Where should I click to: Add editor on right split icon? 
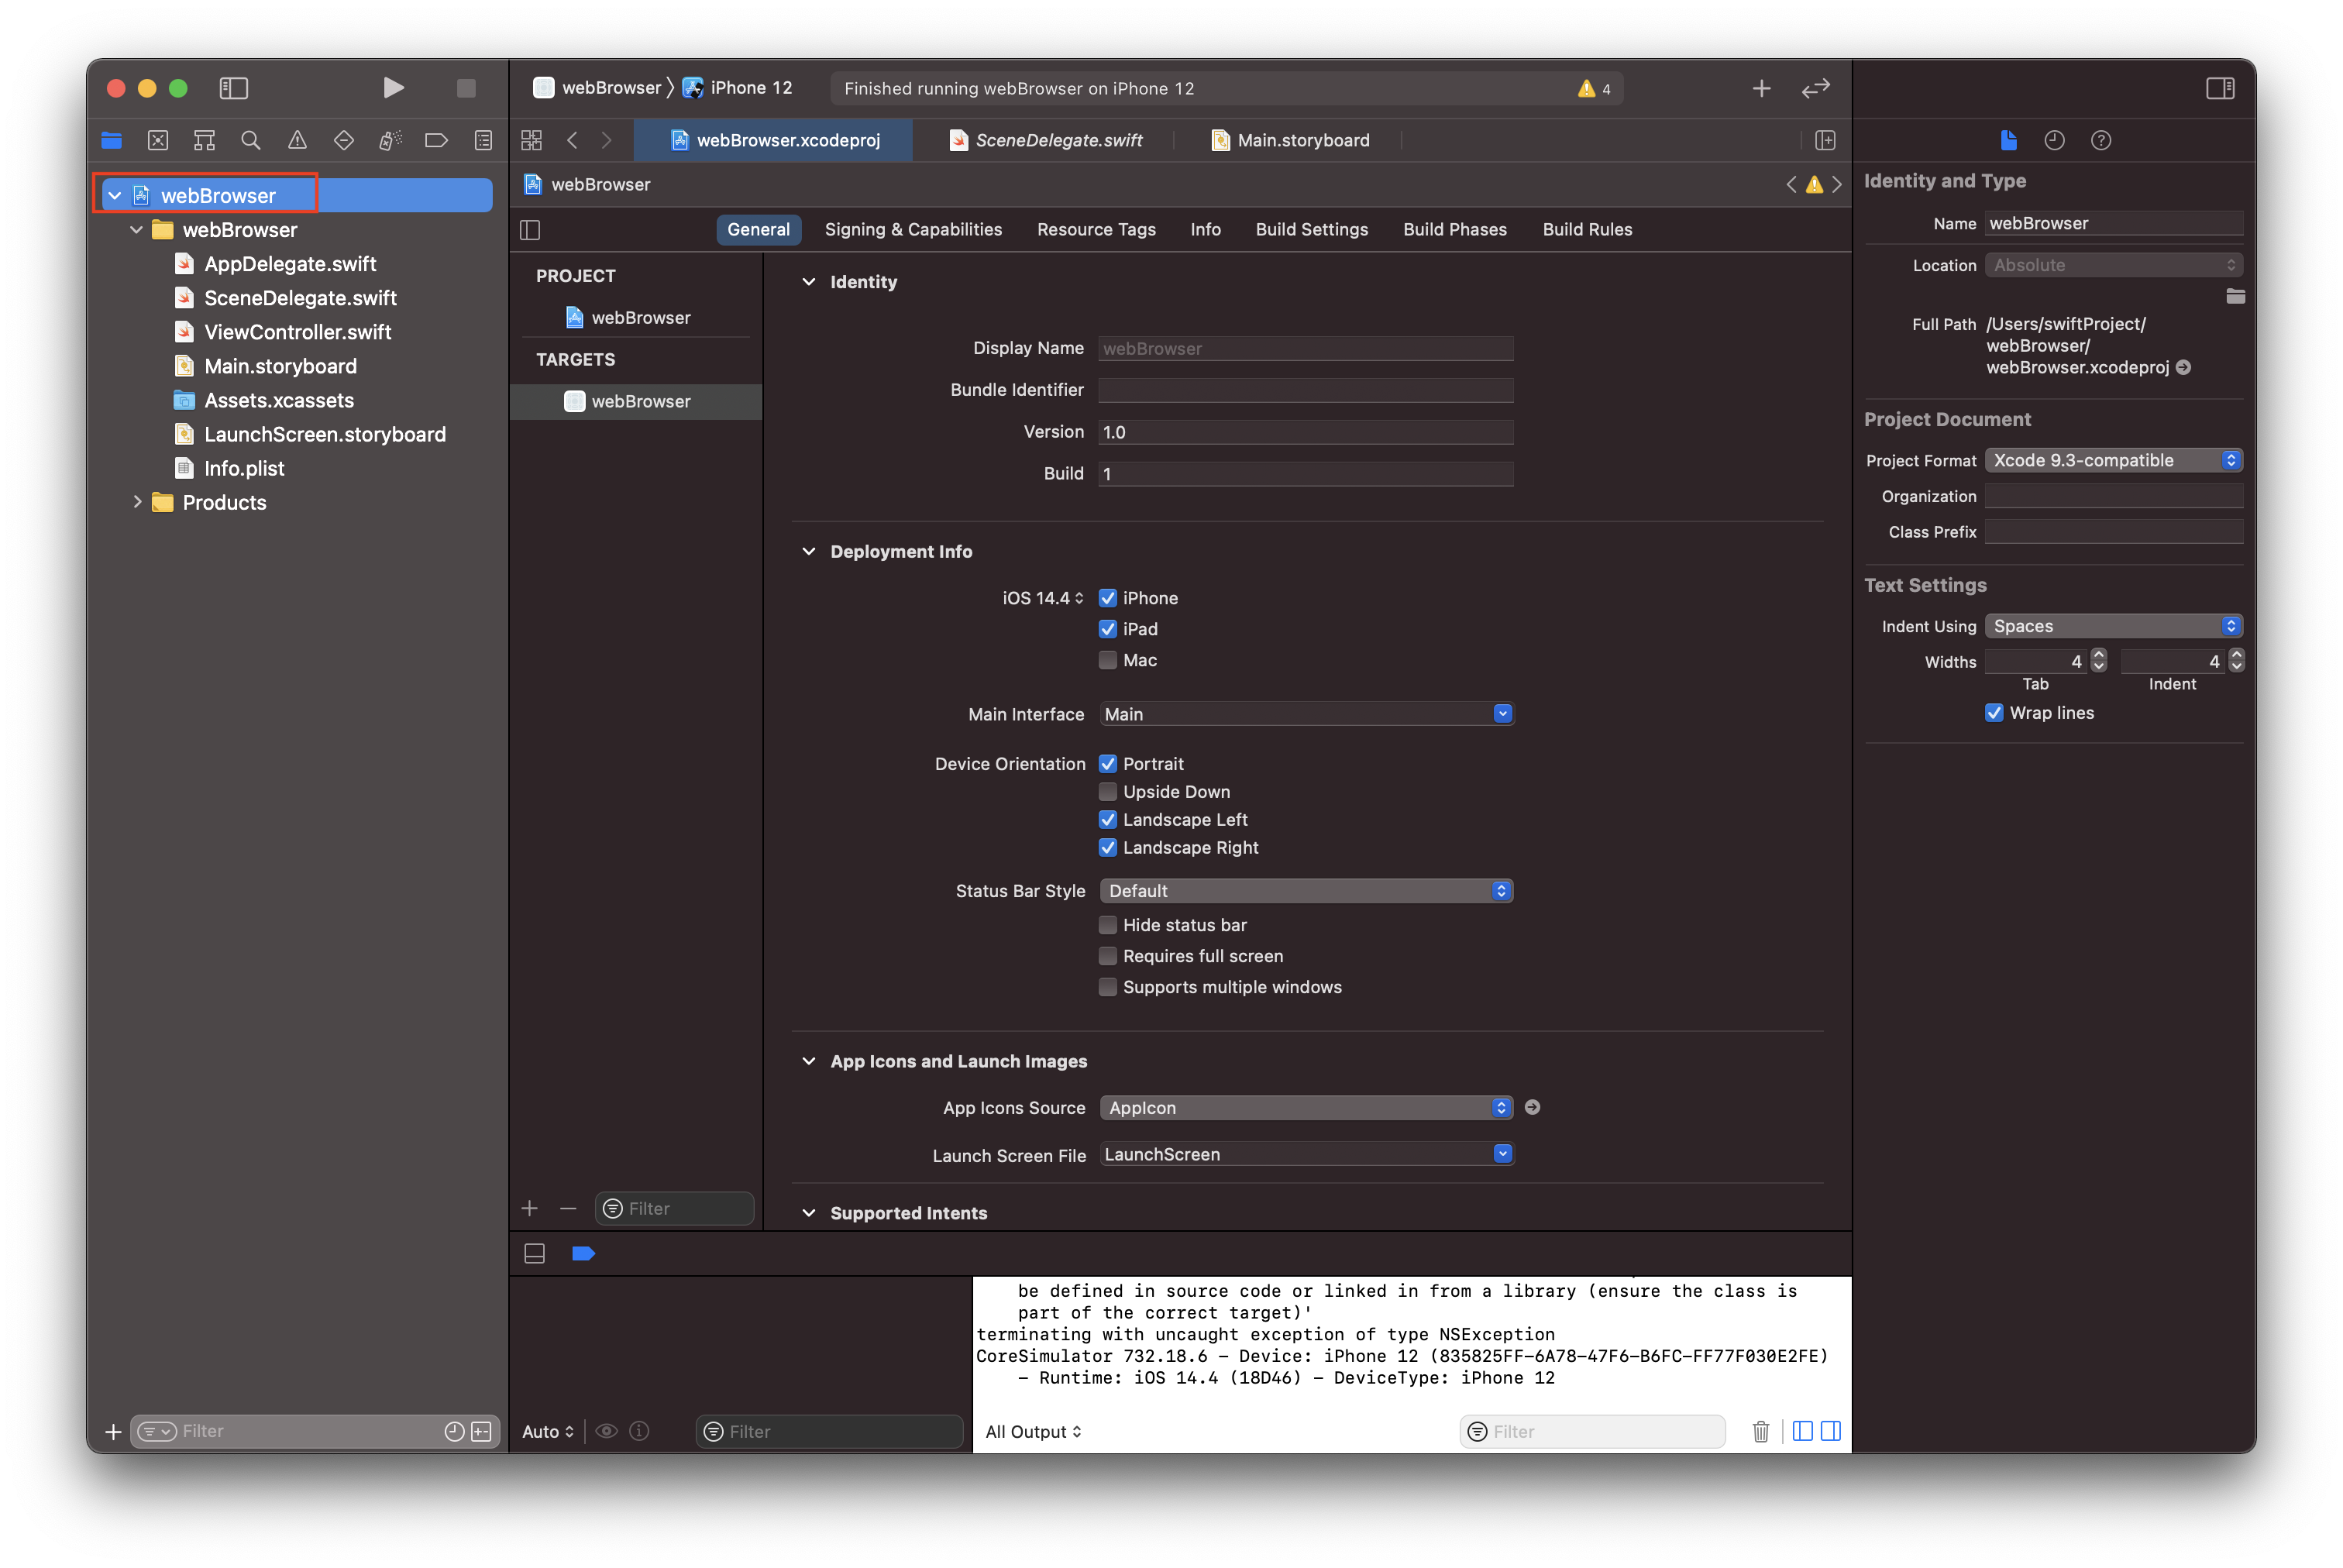(1825, 140)
